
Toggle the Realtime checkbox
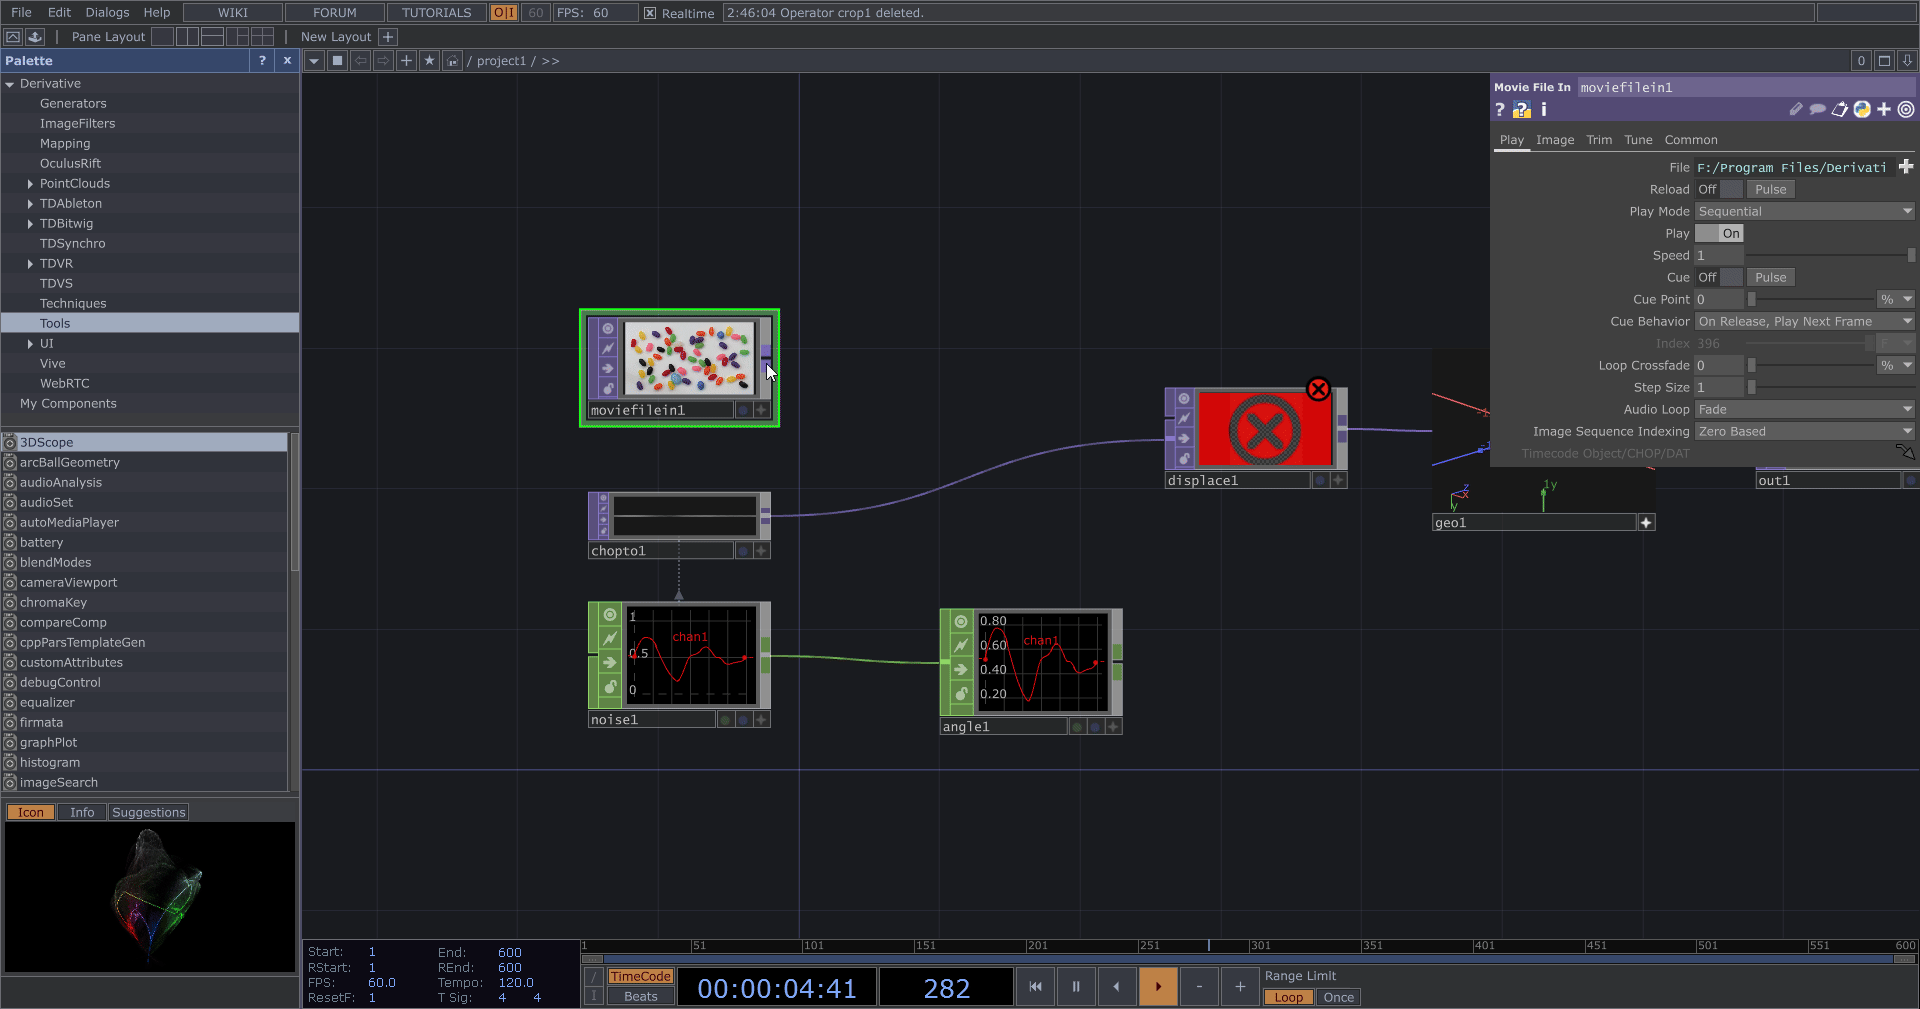click(650, 13)
